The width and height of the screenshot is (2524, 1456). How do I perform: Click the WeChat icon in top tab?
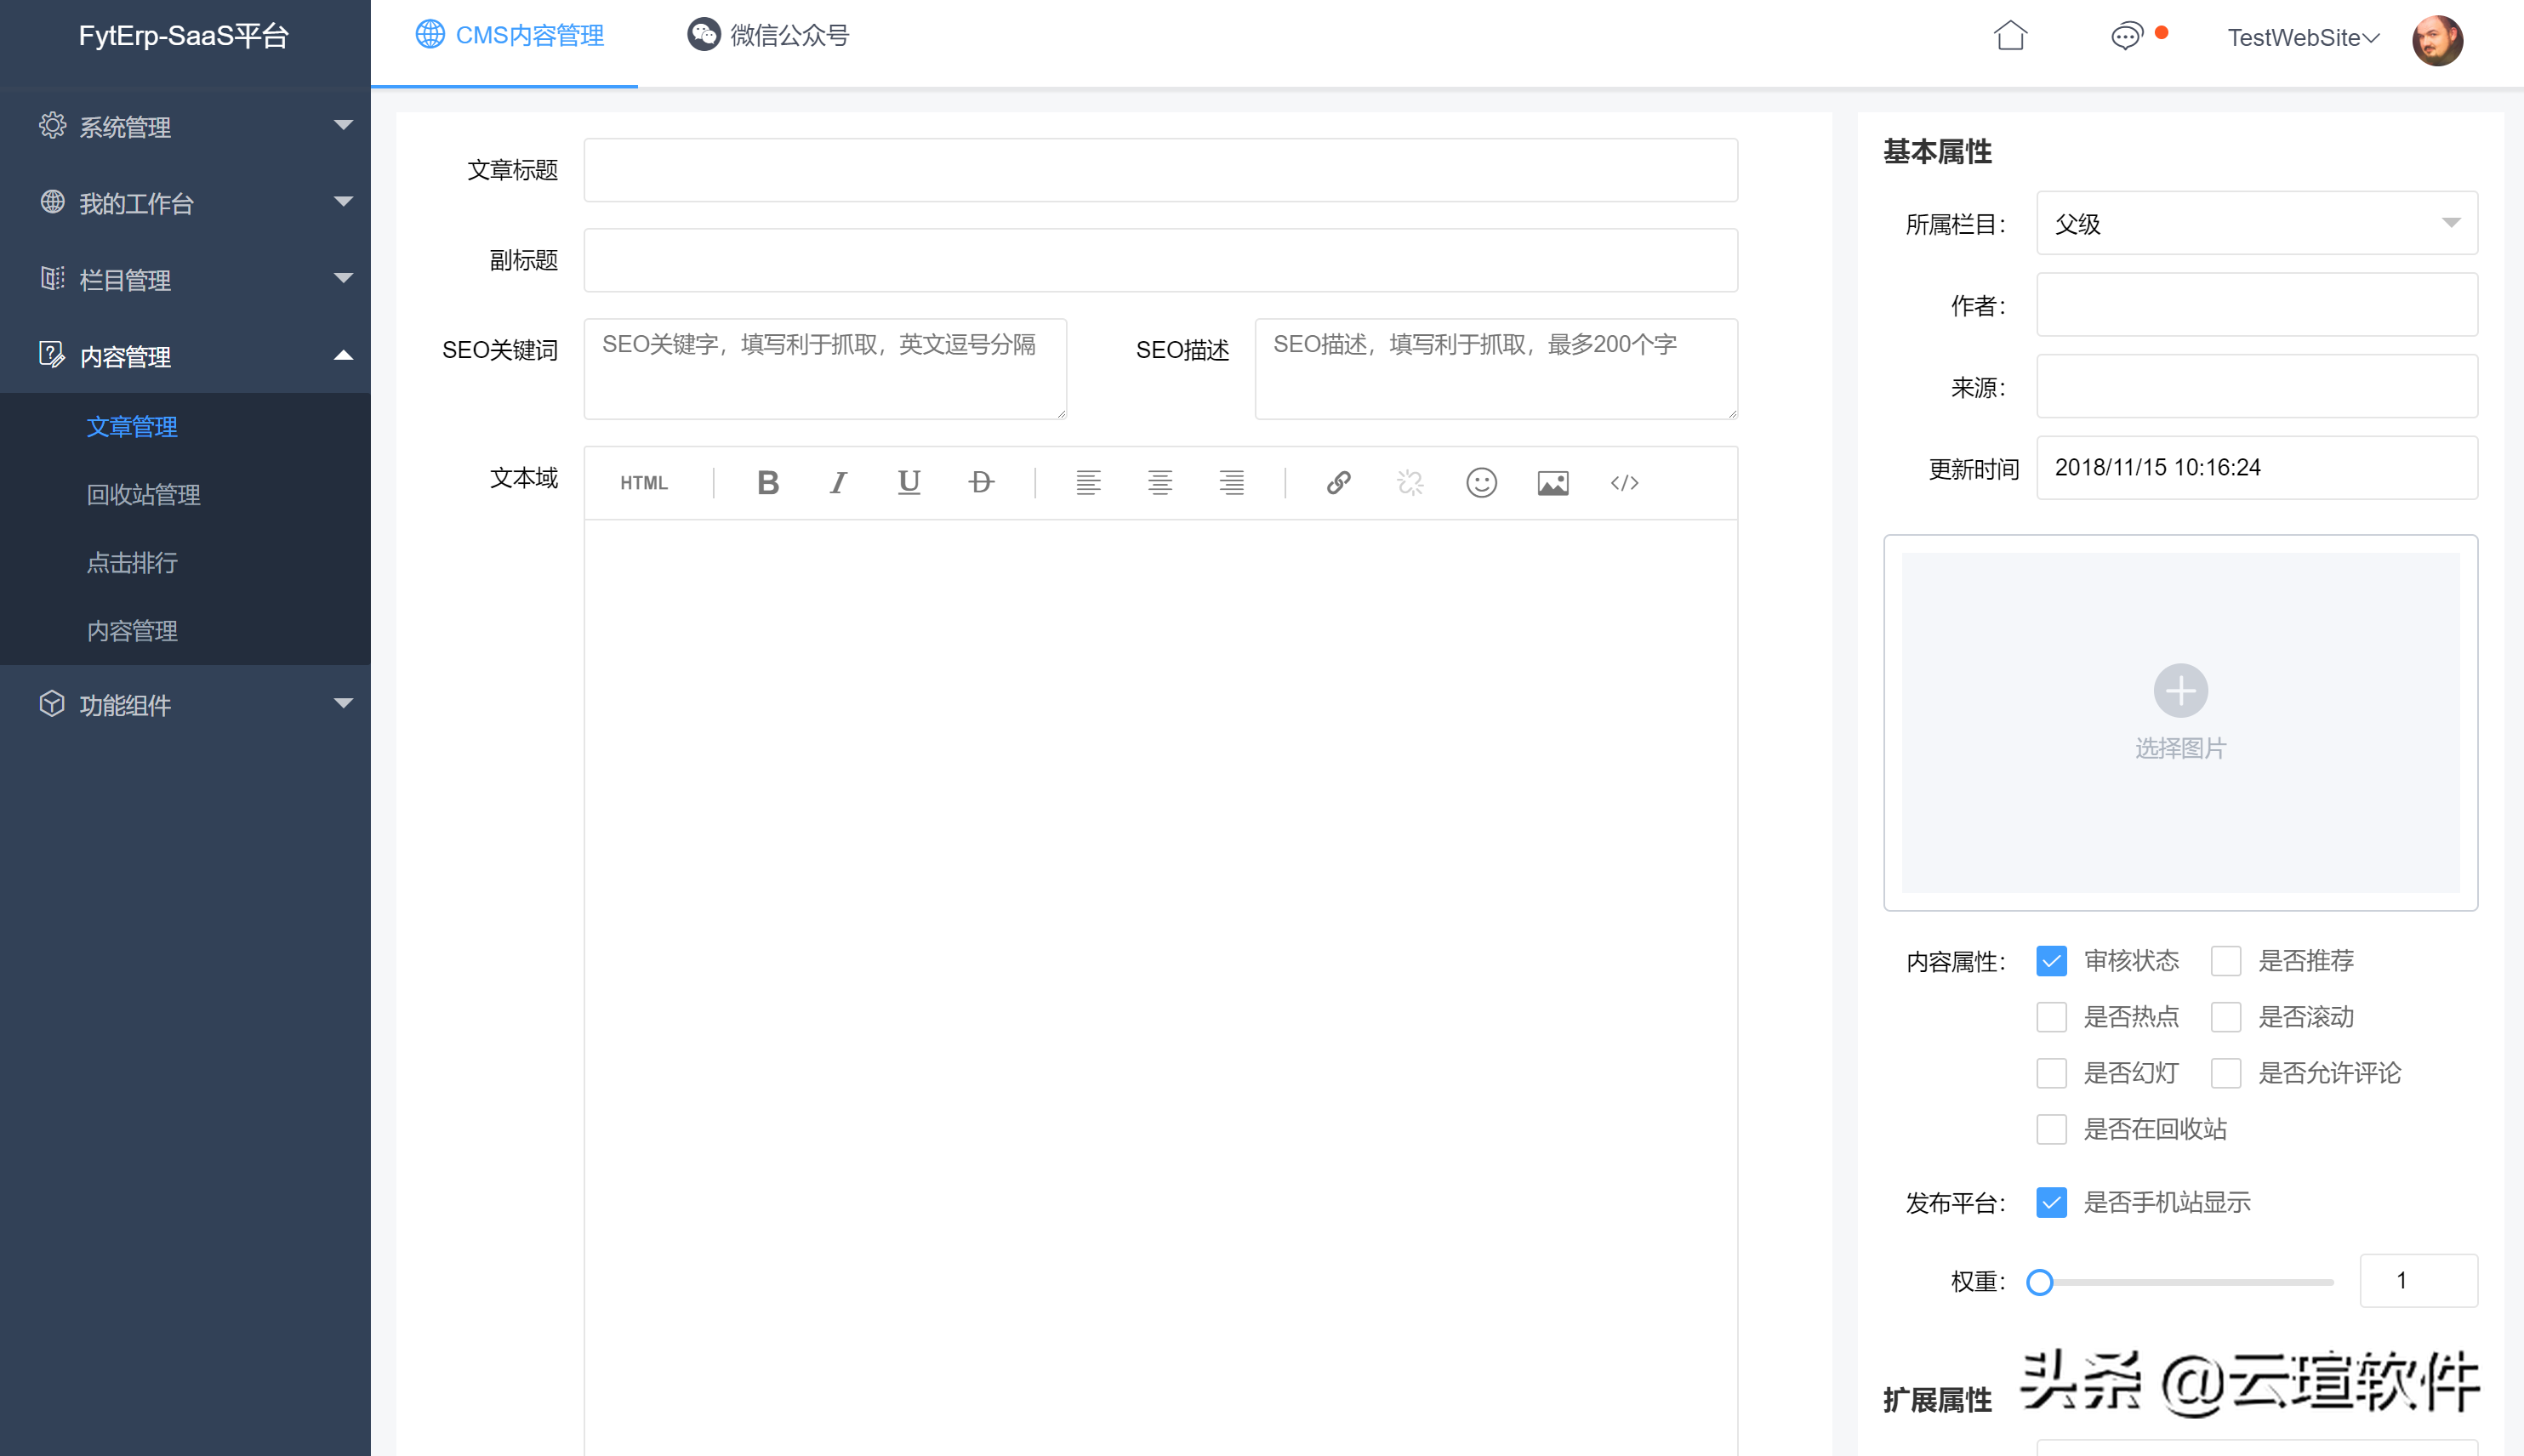(x=704, y=34)
